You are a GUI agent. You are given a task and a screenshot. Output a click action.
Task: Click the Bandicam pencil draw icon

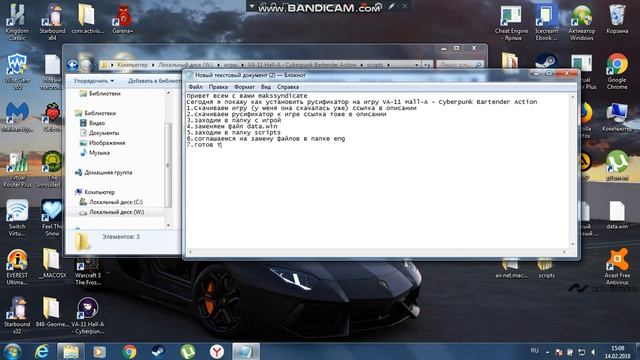391,6
